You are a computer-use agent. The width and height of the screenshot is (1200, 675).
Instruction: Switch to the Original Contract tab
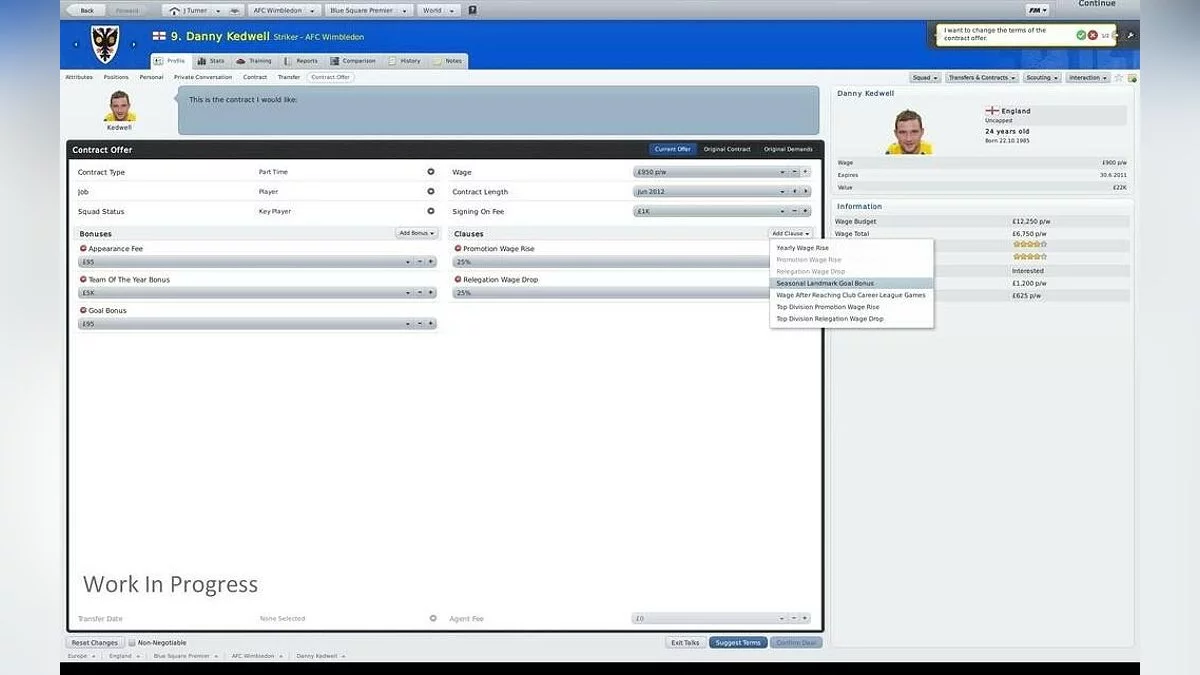coord(727,149)
